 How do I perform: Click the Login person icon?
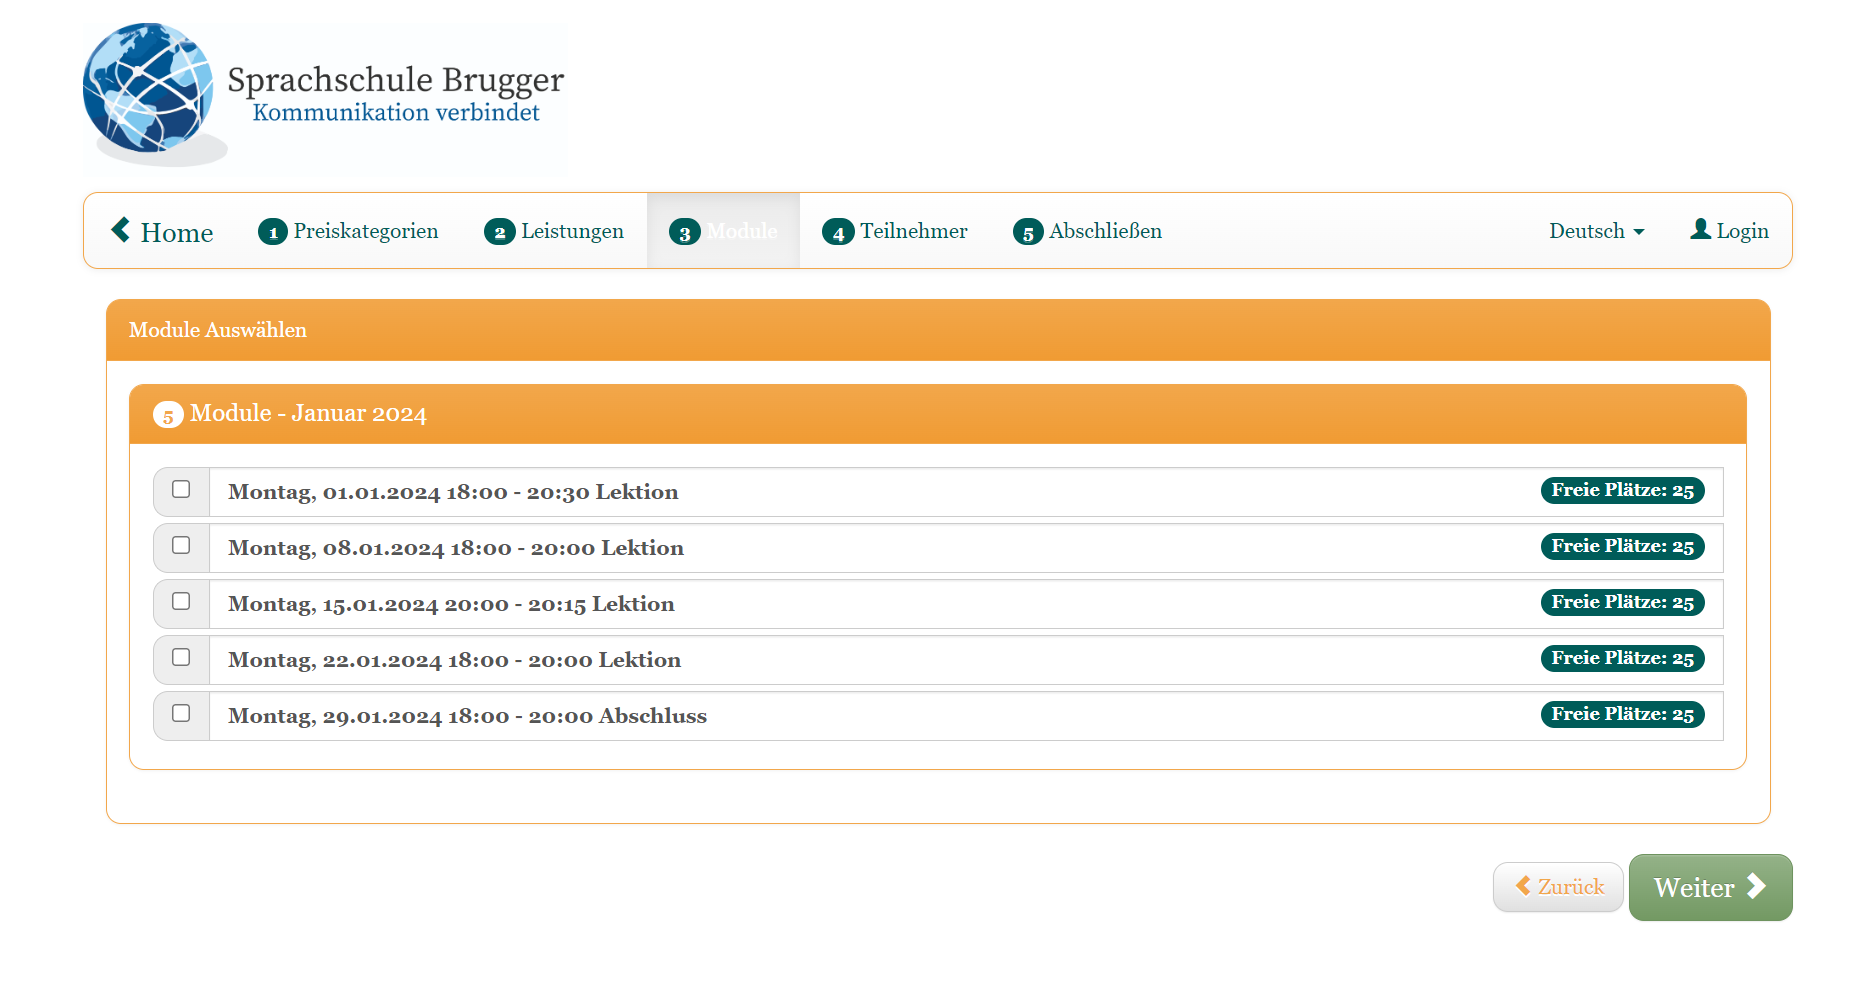tap(1700, 230)
